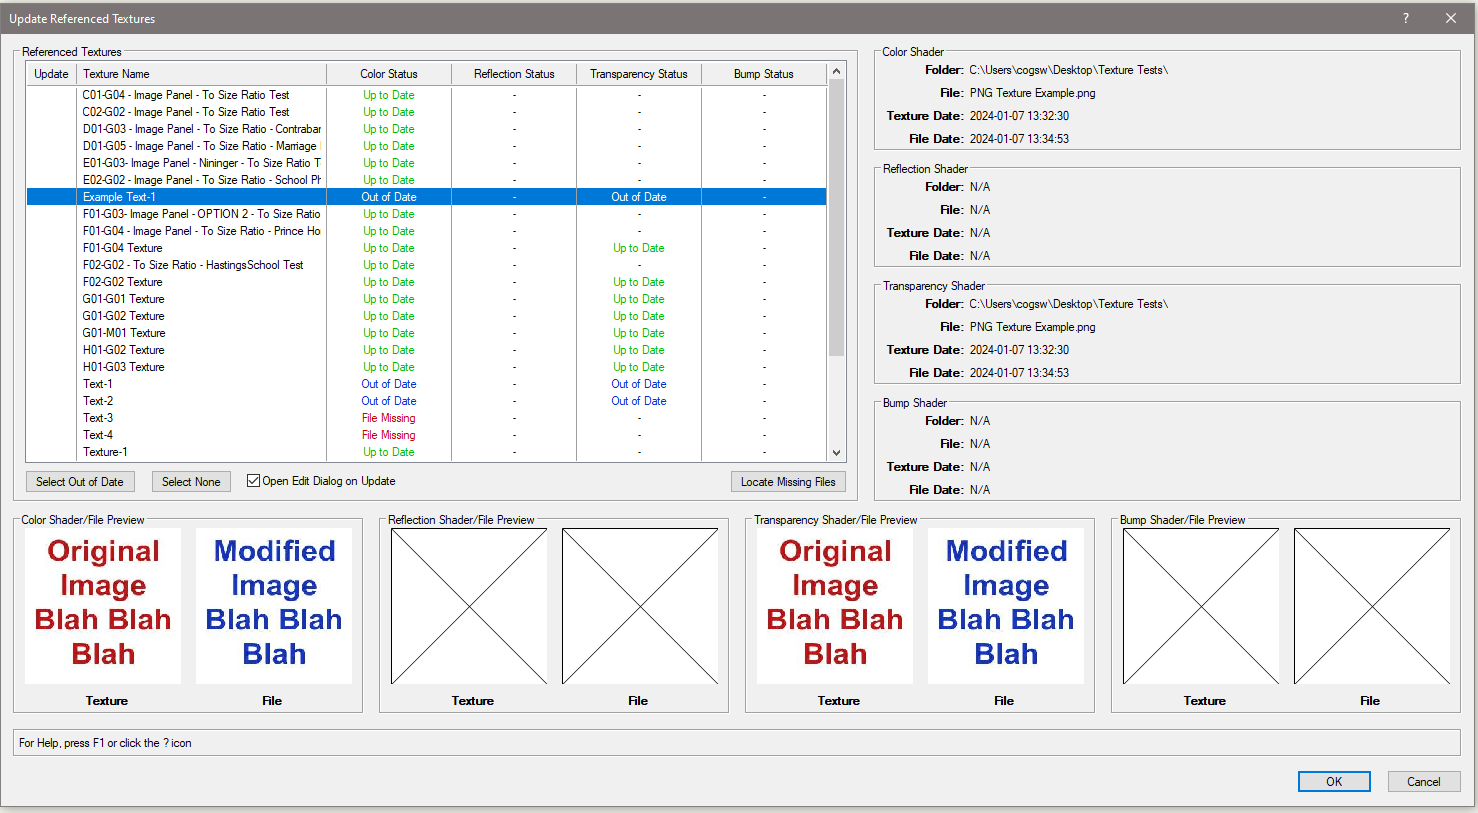Click the Texture preview in Transparency Shader section
Screen dimensions: 1478x813
click(834, 605)
